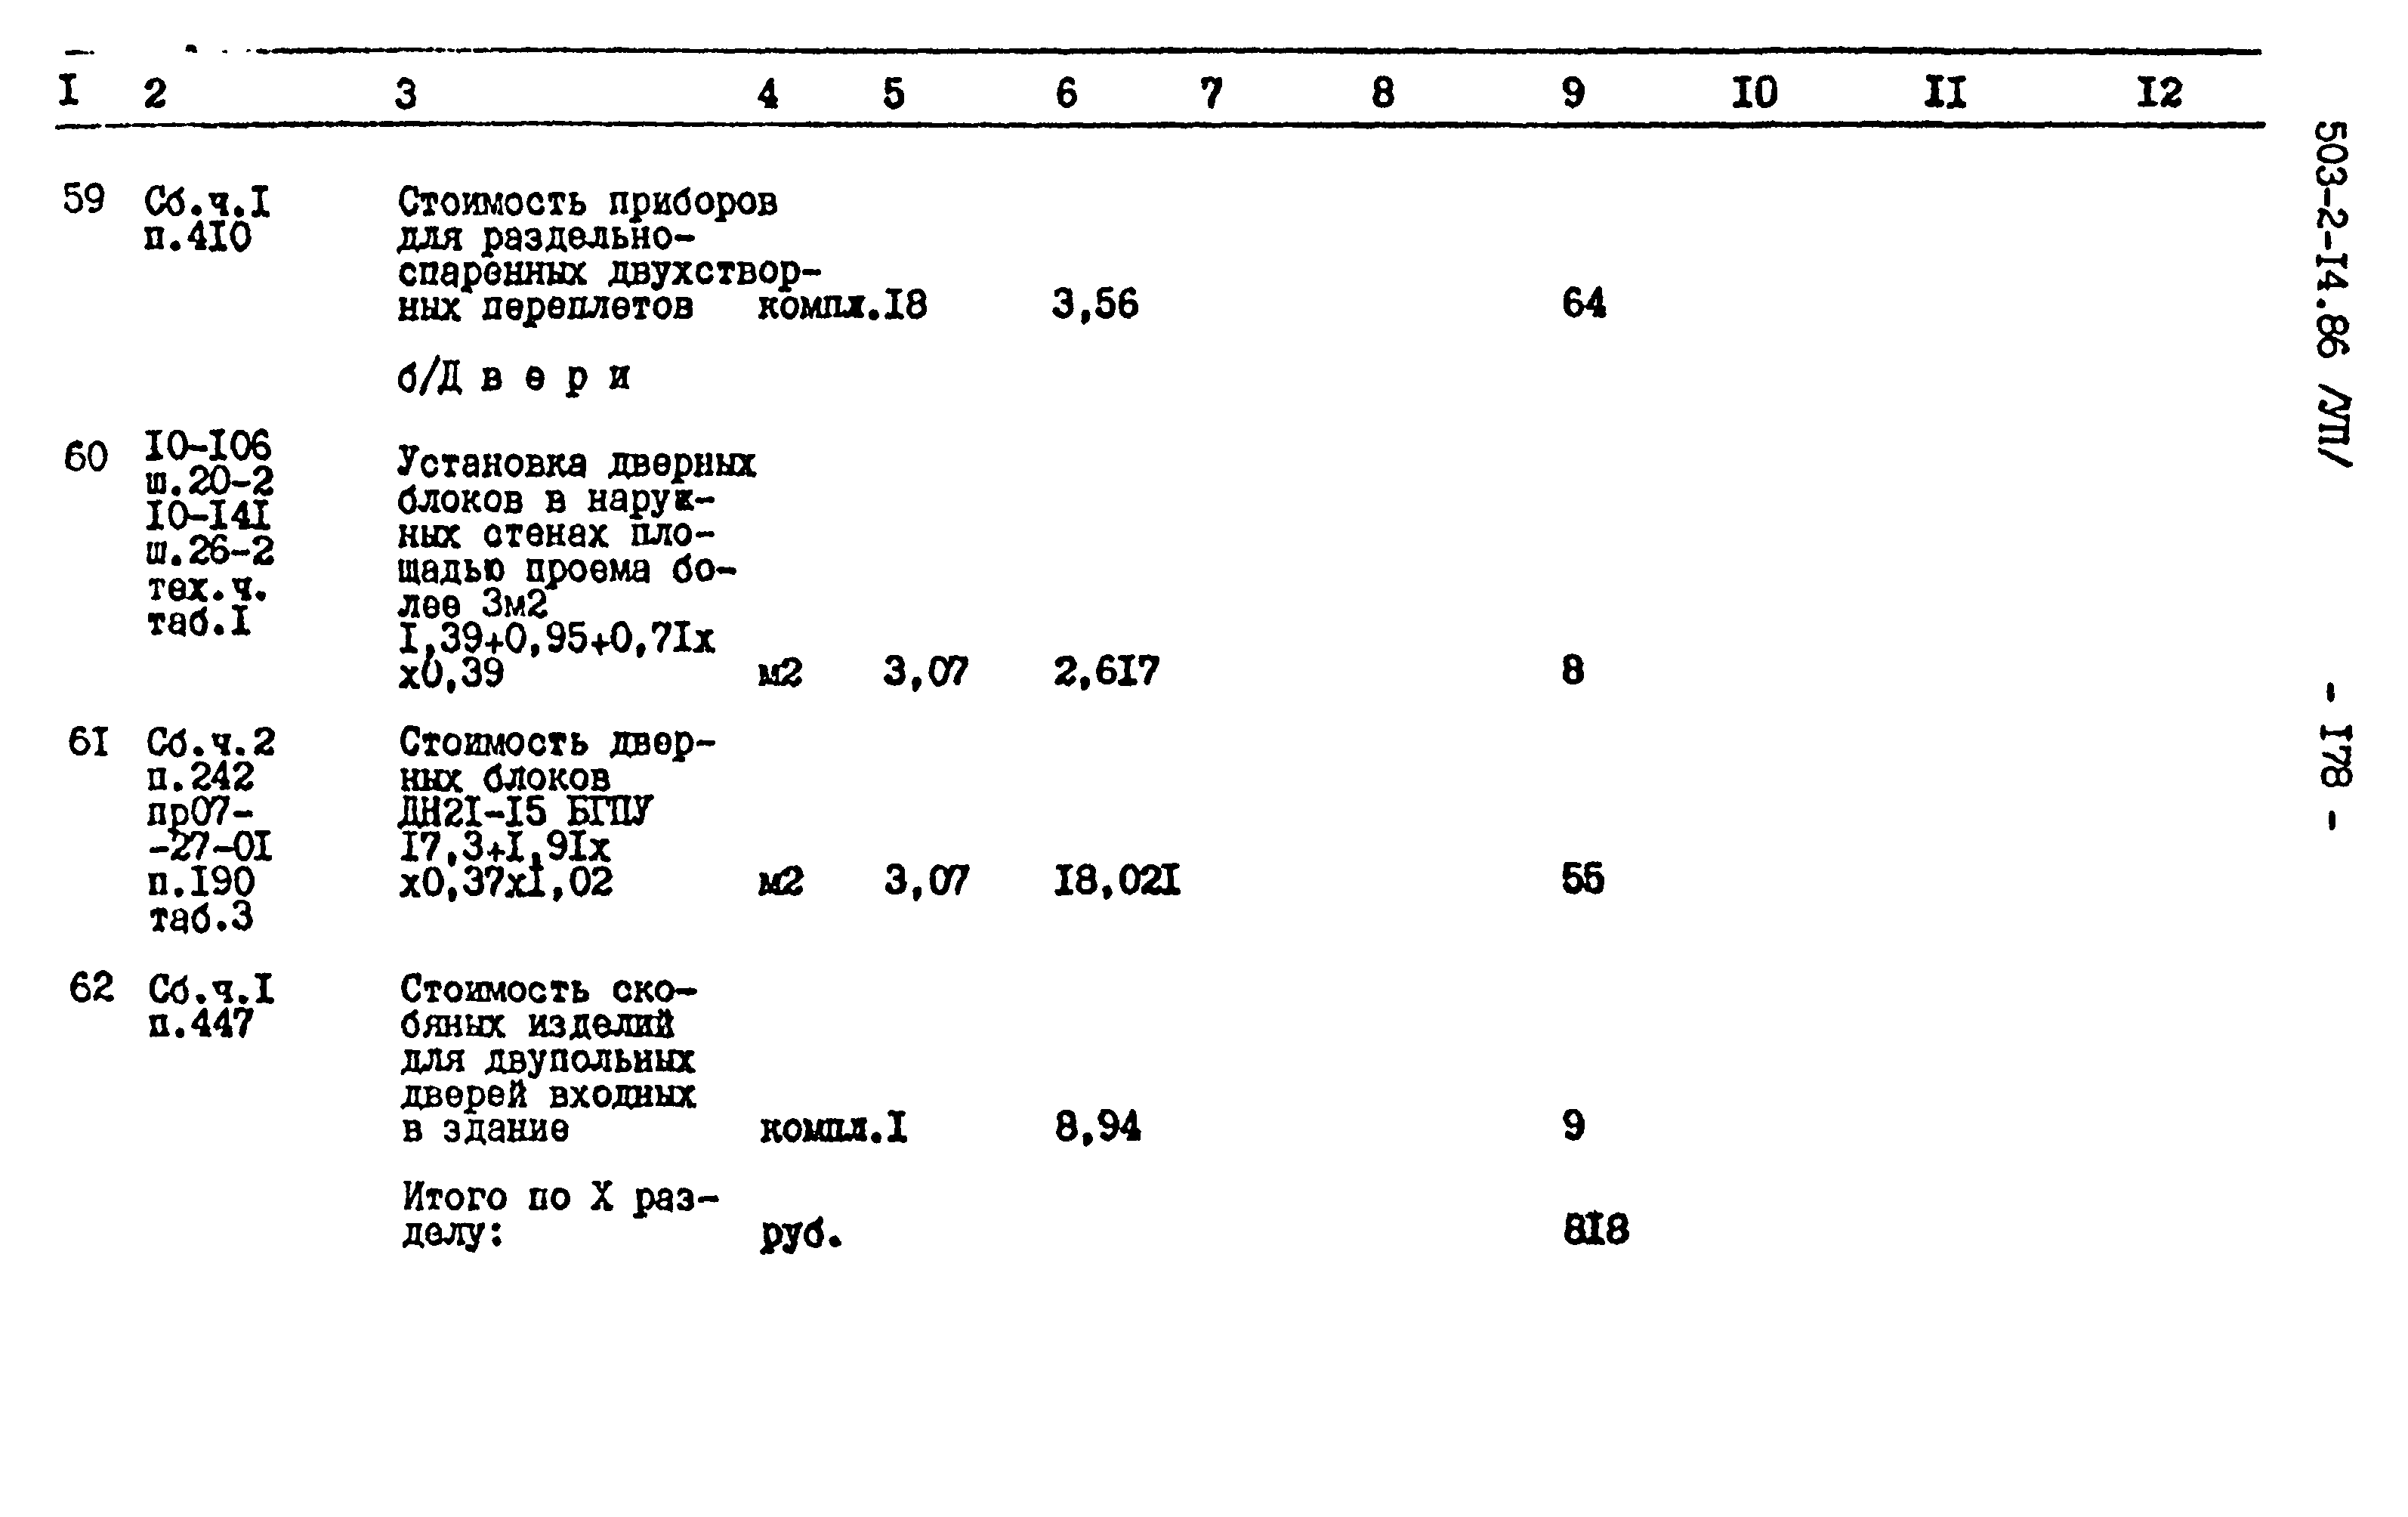Click row 59 reference Сб.ч.I п.410
This screenshot has width=2408, height=1517.
pyautogui.click(x=174, y=227)
